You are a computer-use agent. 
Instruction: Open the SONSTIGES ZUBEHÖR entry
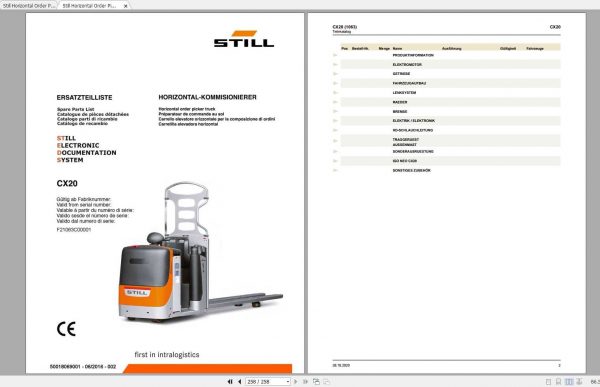pos(411,170)
